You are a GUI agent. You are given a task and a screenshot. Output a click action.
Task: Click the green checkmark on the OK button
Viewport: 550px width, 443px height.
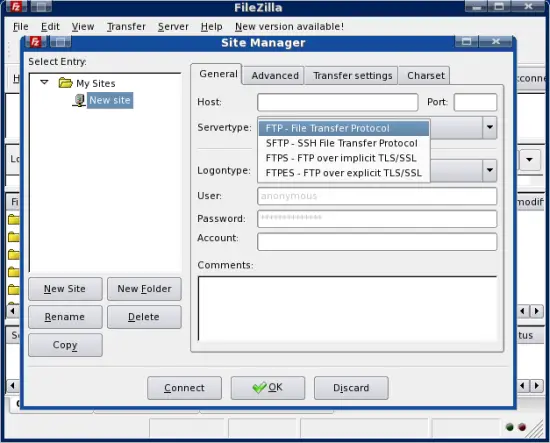point(259,388)
